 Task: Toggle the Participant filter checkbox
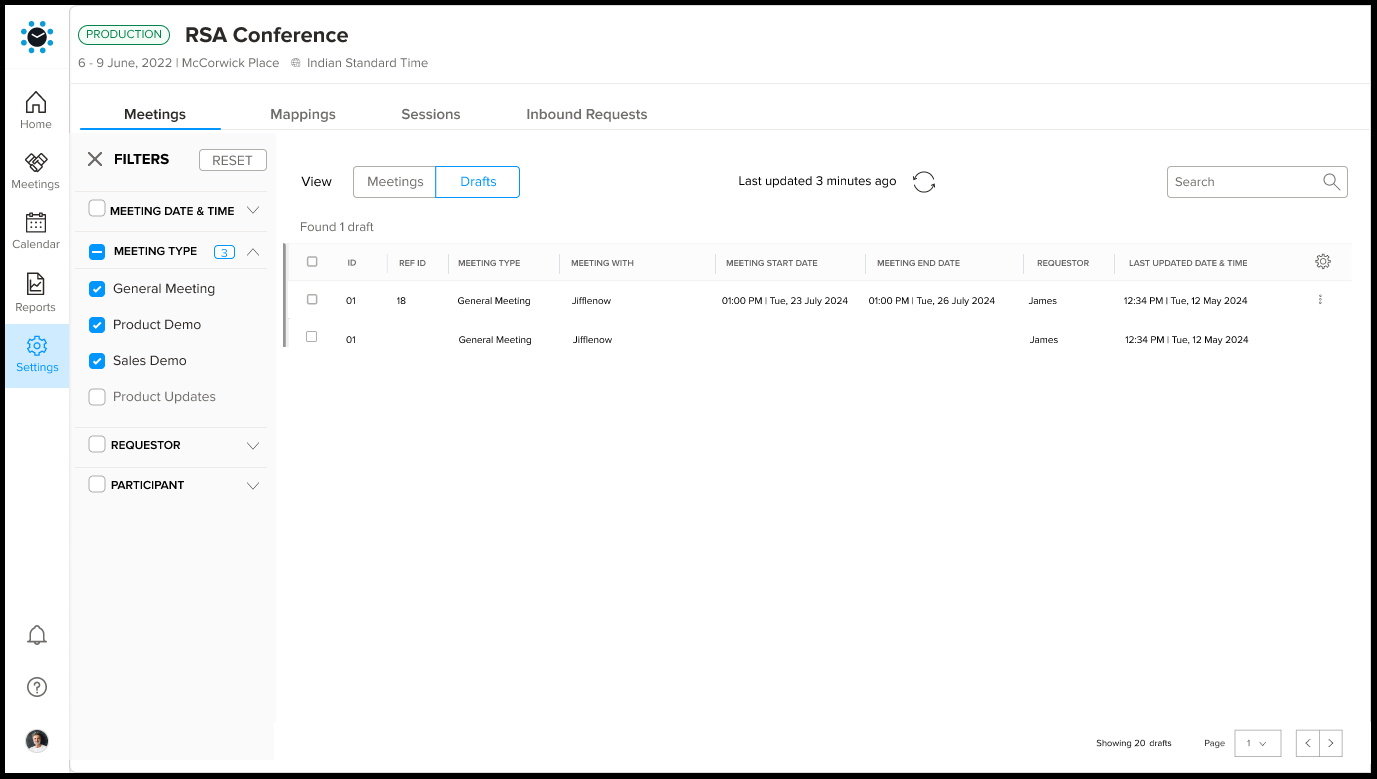tap(97, 484)
